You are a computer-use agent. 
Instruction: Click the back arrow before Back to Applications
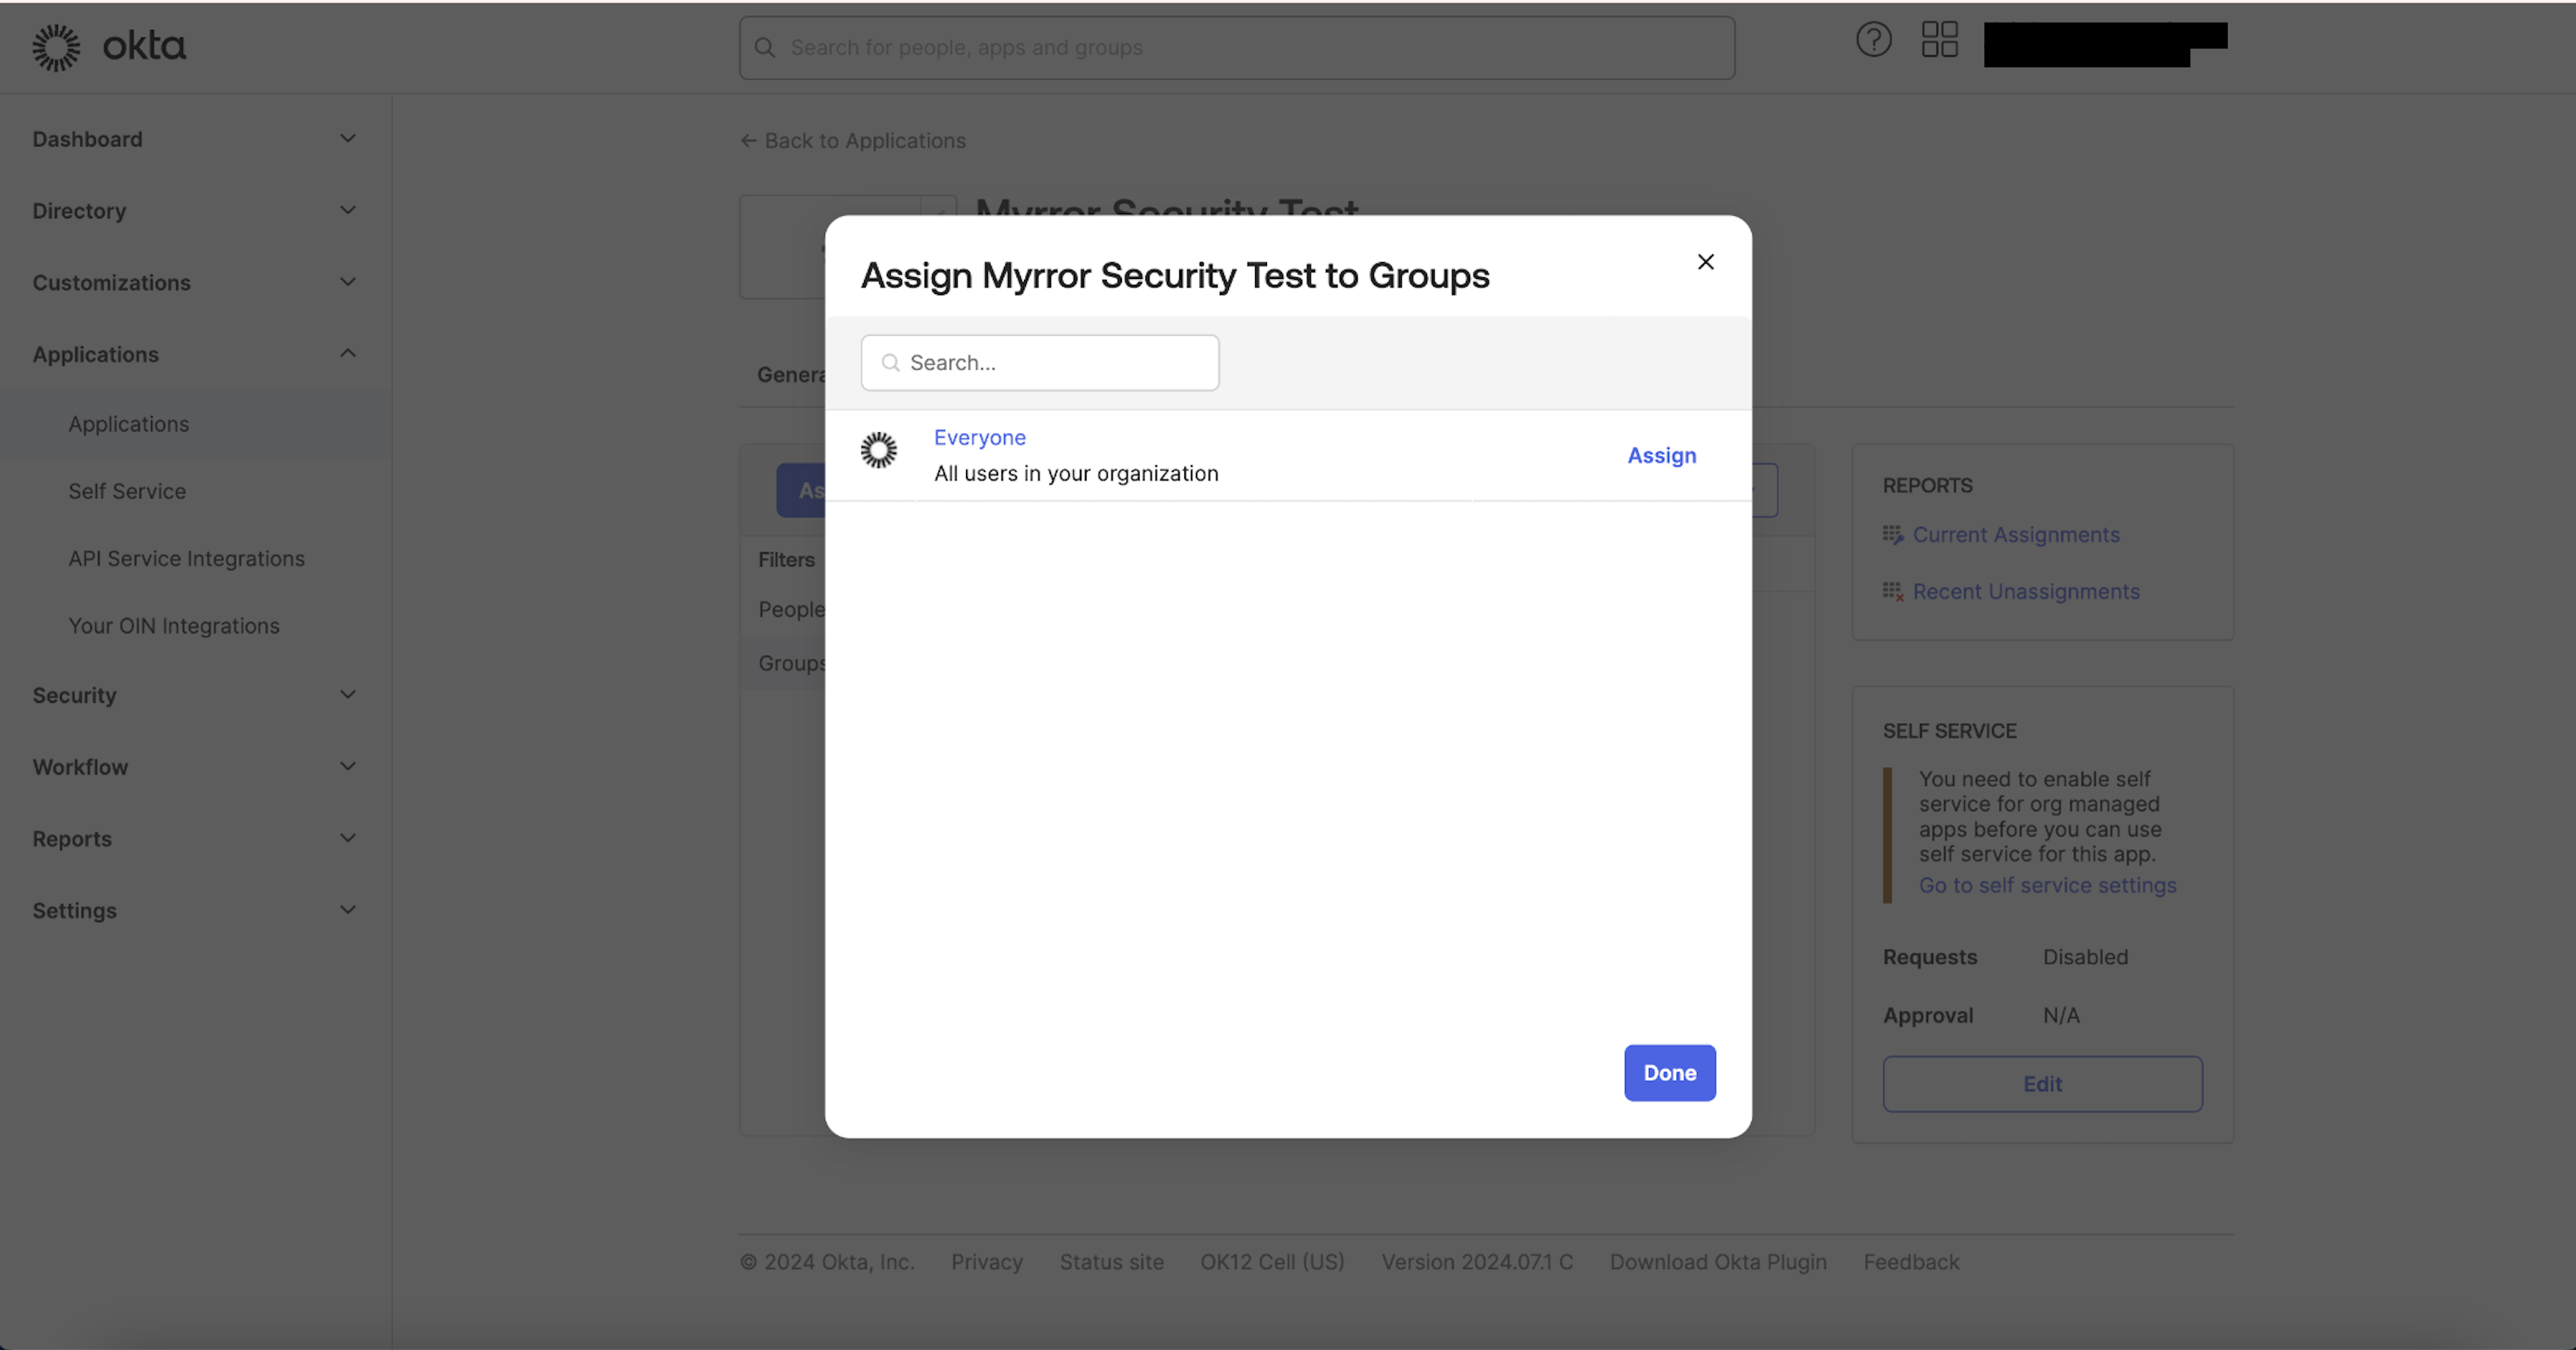[748, 141]
